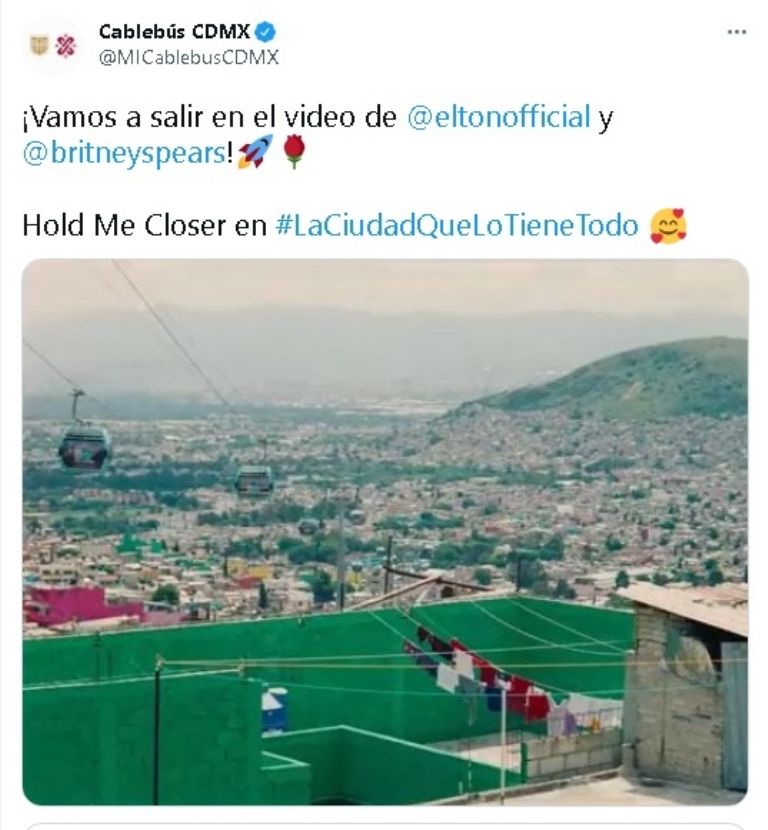
Task: Click the pink emblem in the profile avatar
Action: 66,46
